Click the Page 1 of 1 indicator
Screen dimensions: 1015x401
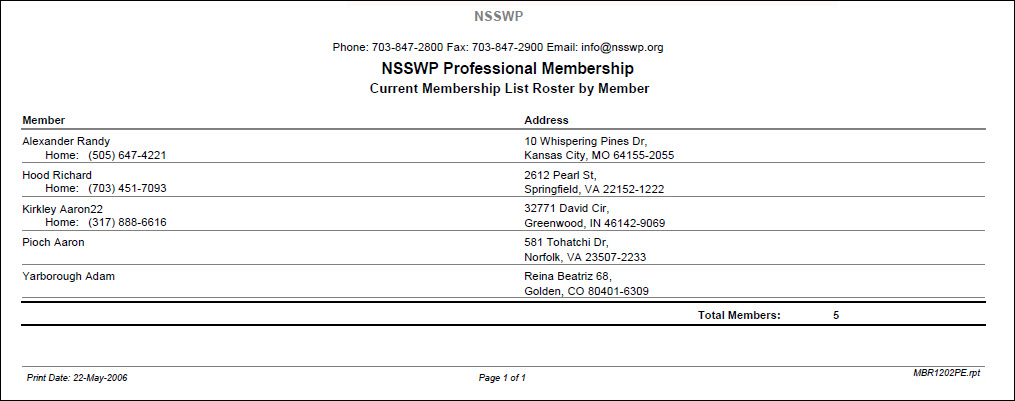(x=502, y=378)
